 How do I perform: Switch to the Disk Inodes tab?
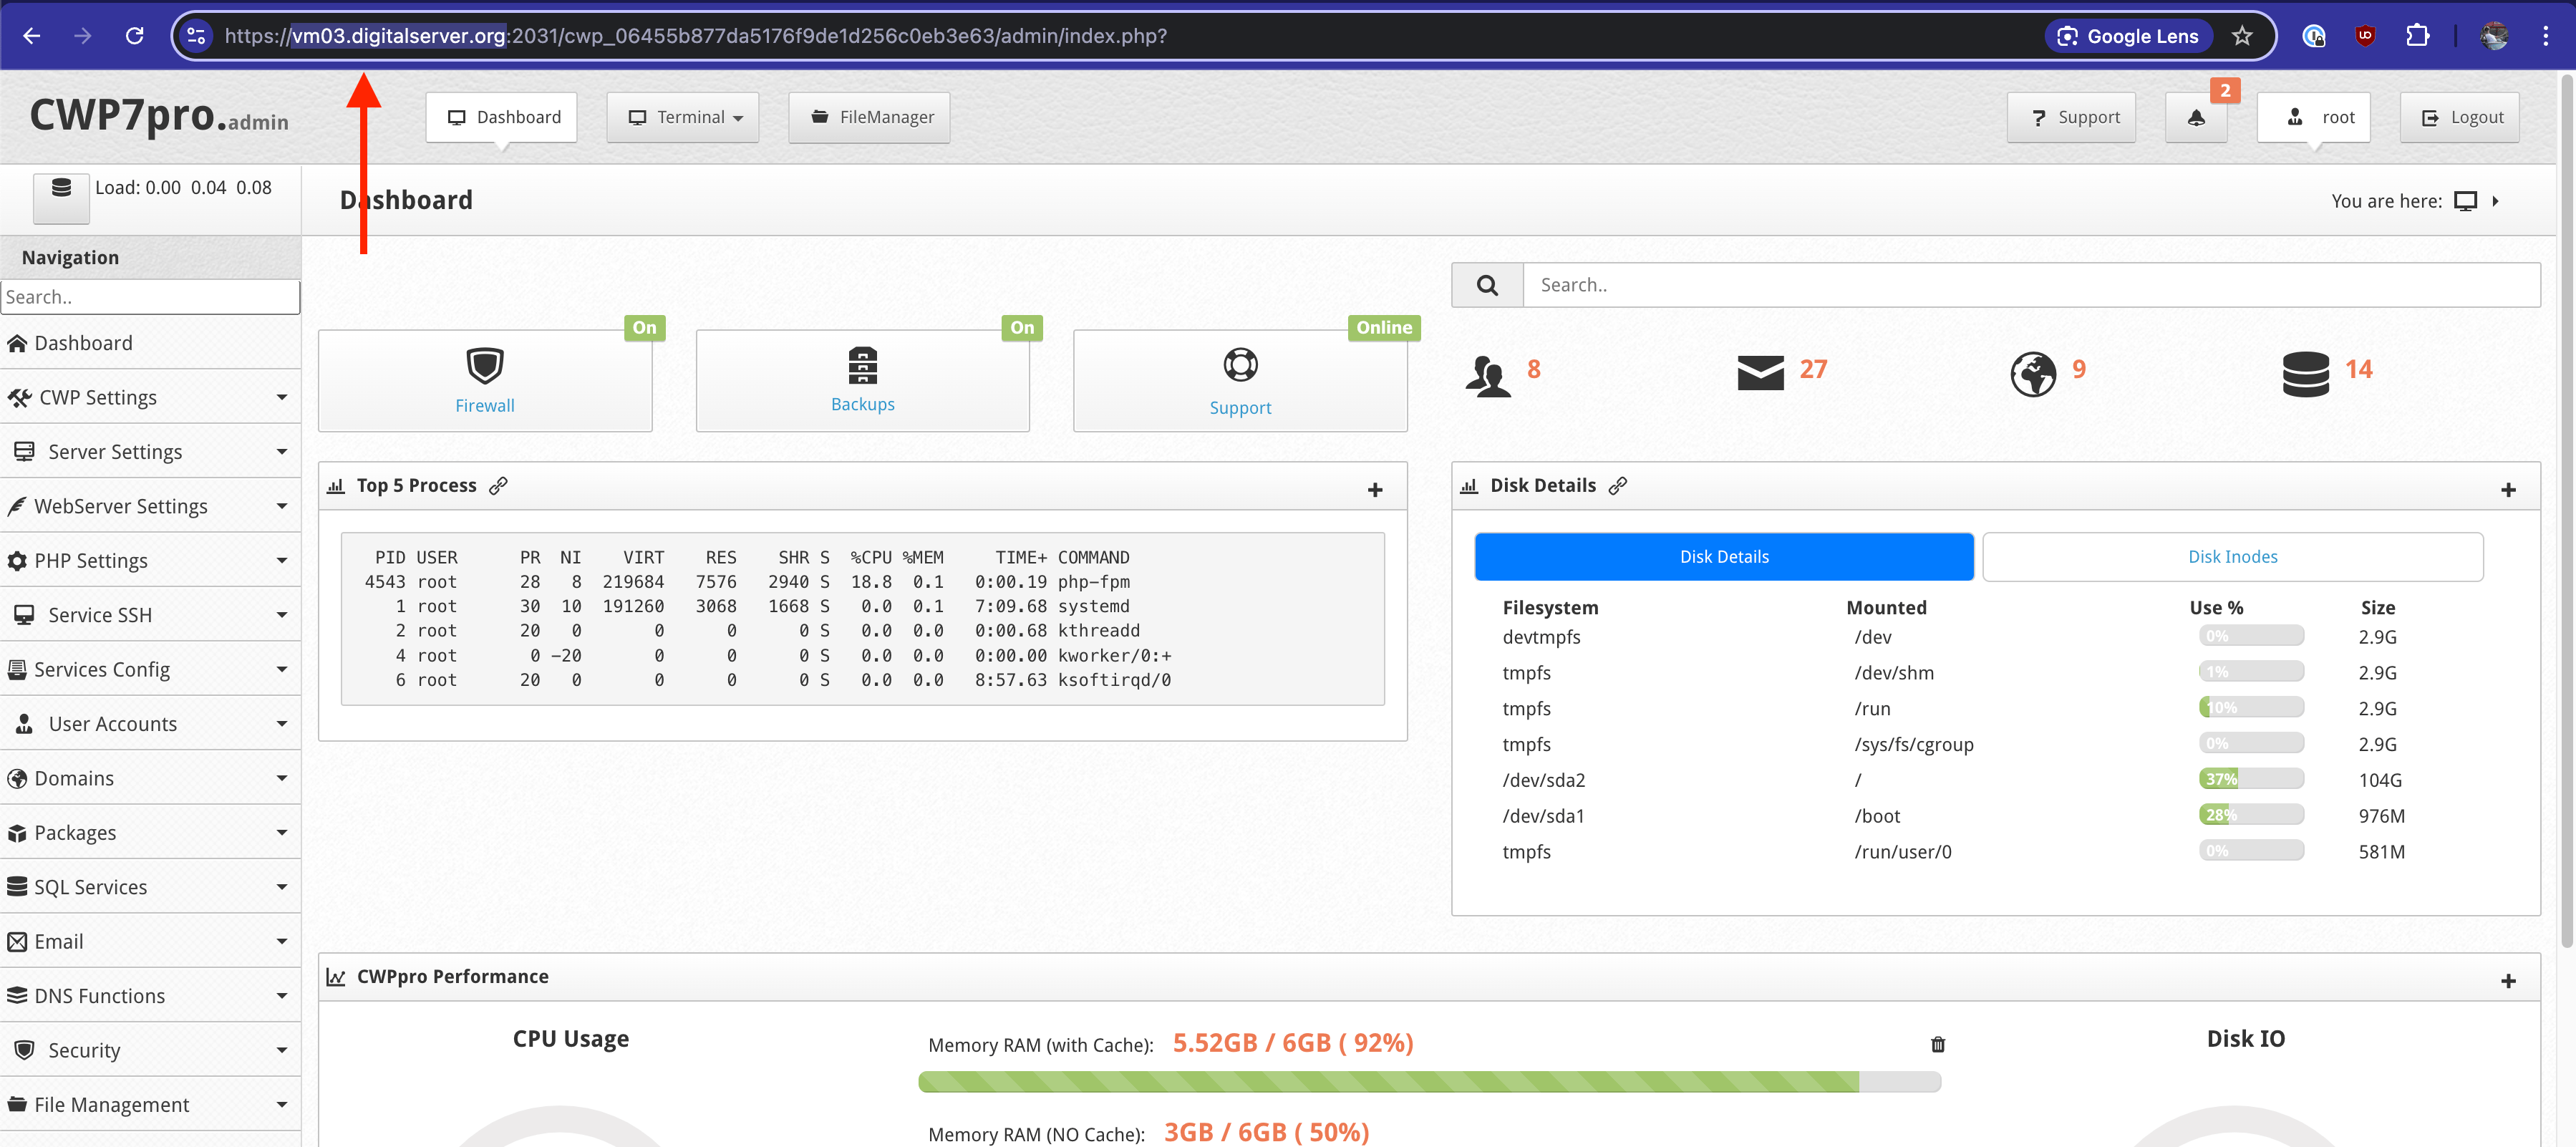tap(2232, 557)
